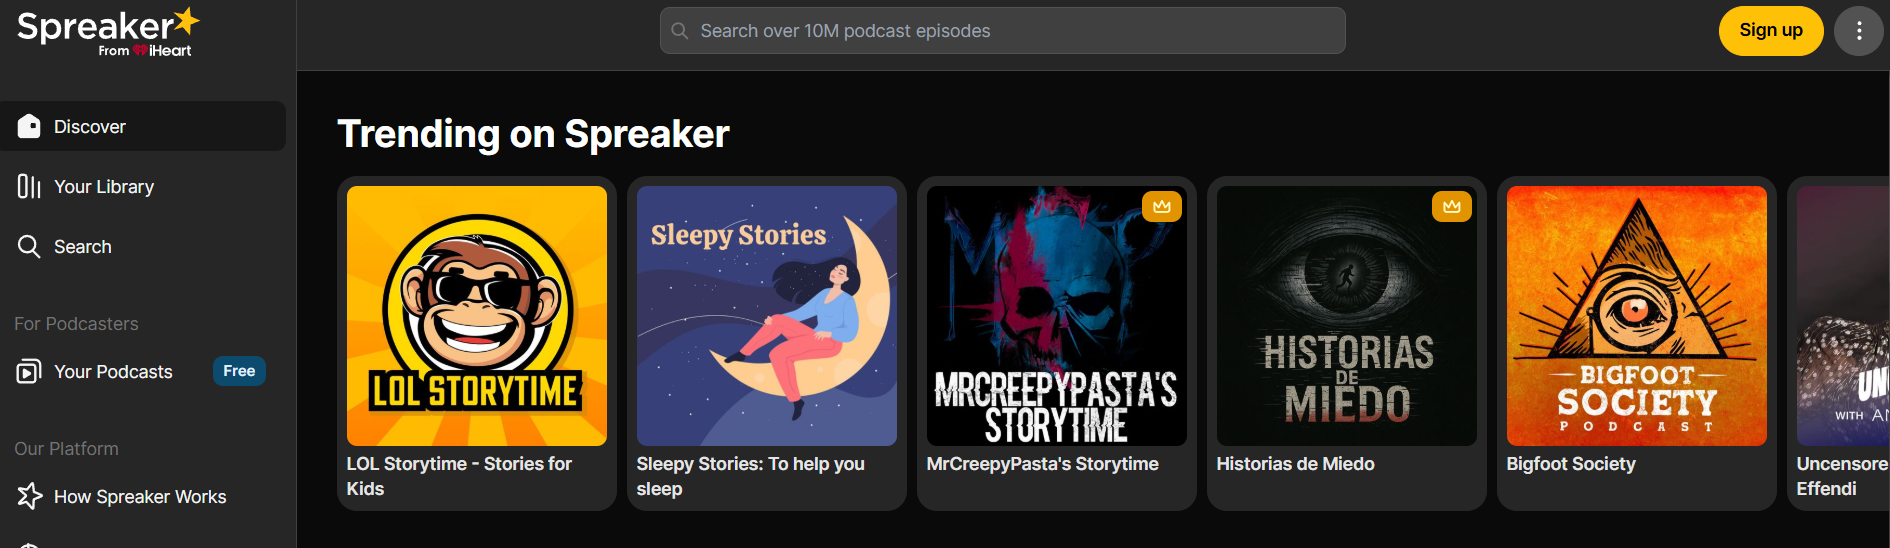Open LOL Storytime cover art

coord(477,316)
